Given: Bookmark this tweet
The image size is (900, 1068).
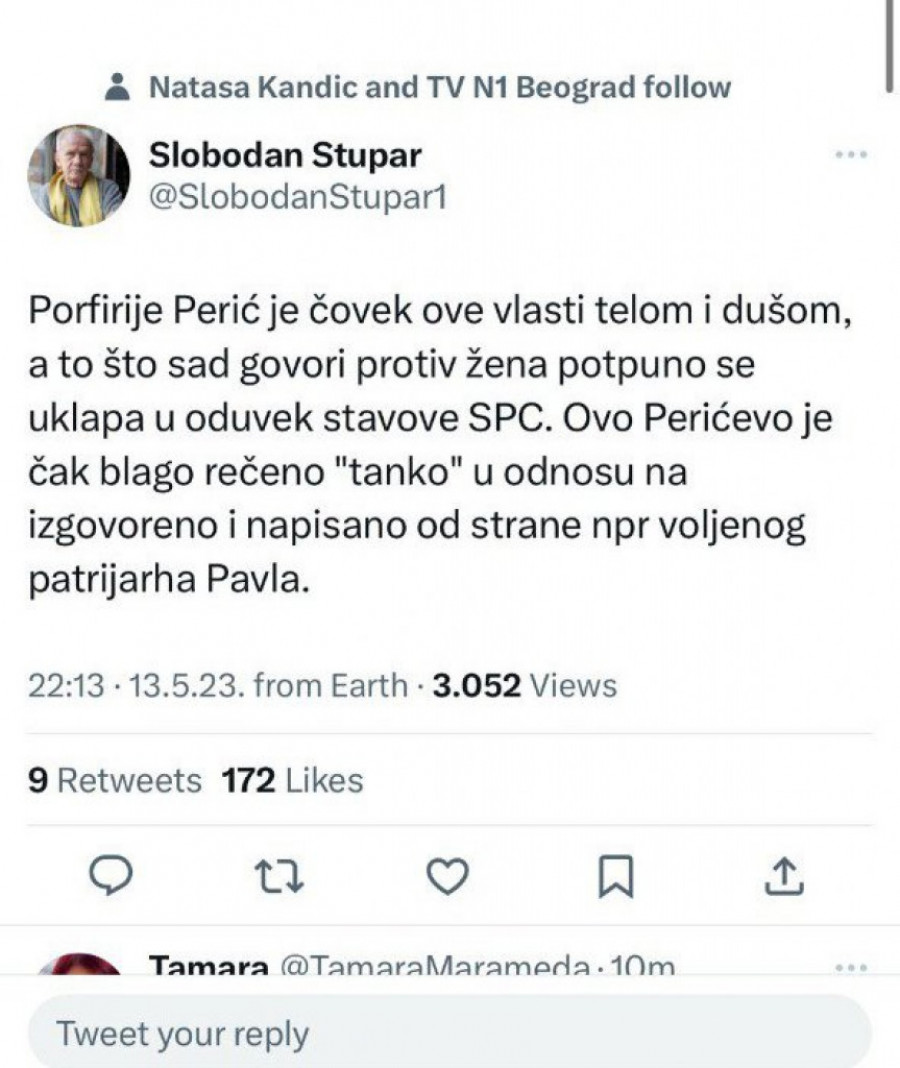Looking at the screenshot, I should coord(616,877).
